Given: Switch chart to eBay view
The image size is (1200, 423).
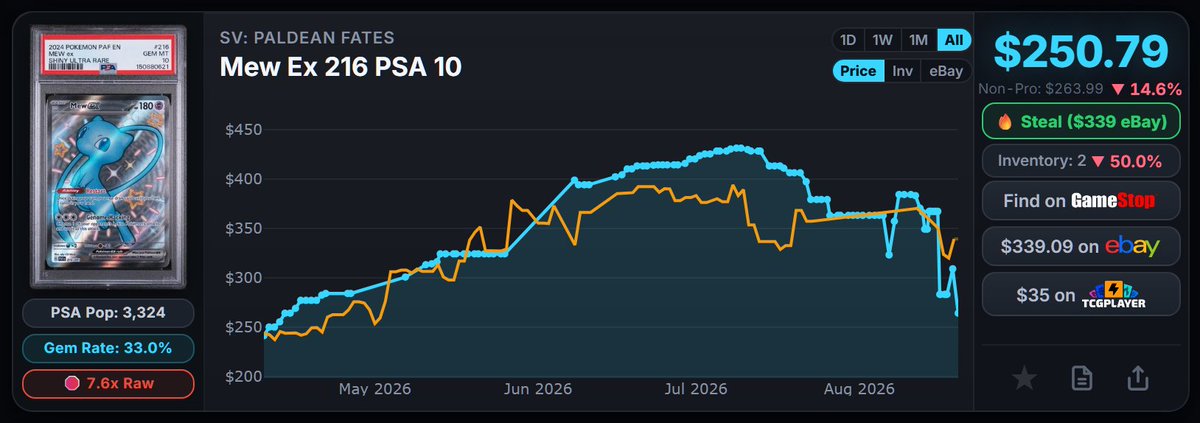Looking at the screenshot, I should (945, 71).
